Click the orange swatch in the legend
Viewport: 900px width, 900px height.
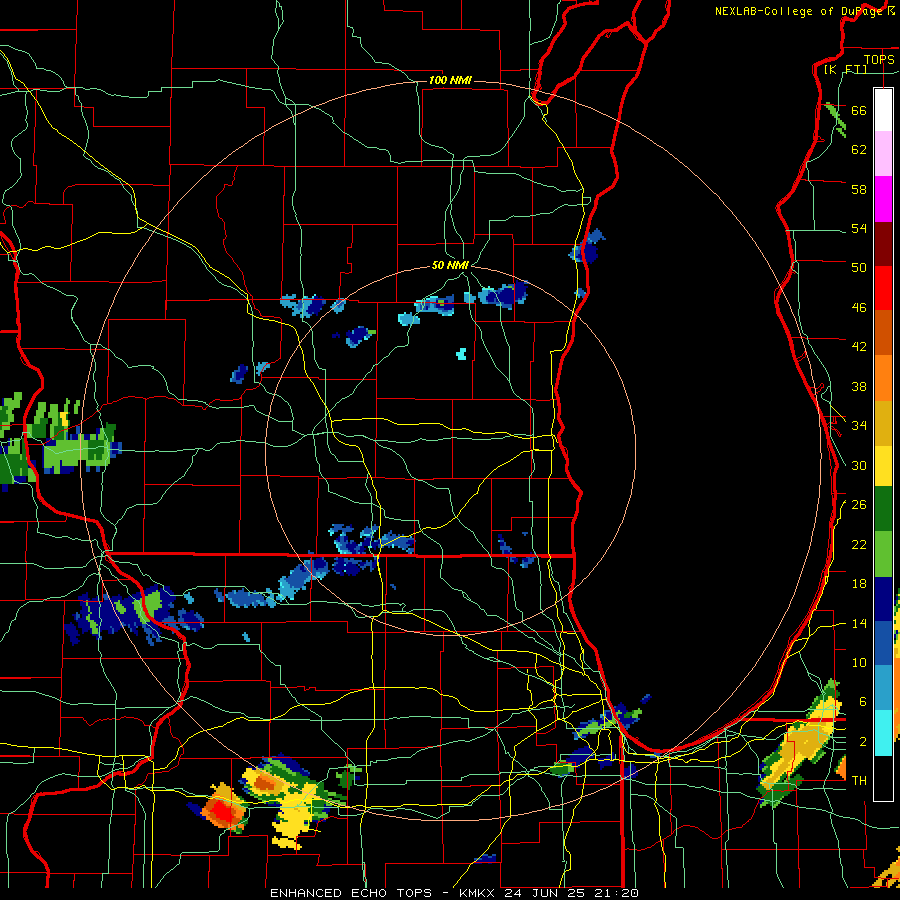pyautogui.click(x=883, y=378)
